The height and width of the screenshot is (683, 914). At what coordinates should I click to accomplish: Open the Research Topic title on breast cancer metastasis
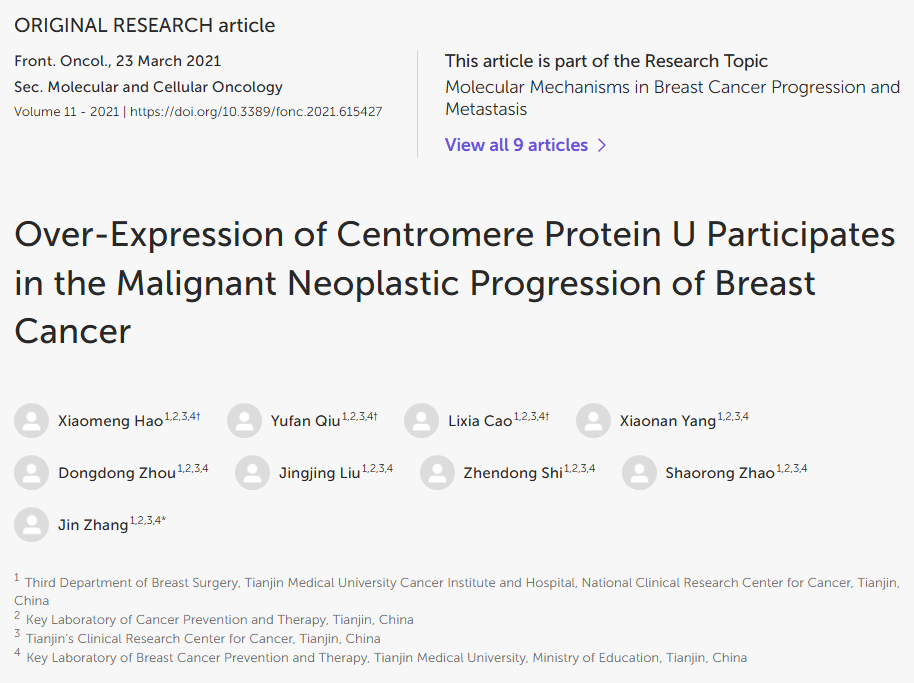(673, 98)
